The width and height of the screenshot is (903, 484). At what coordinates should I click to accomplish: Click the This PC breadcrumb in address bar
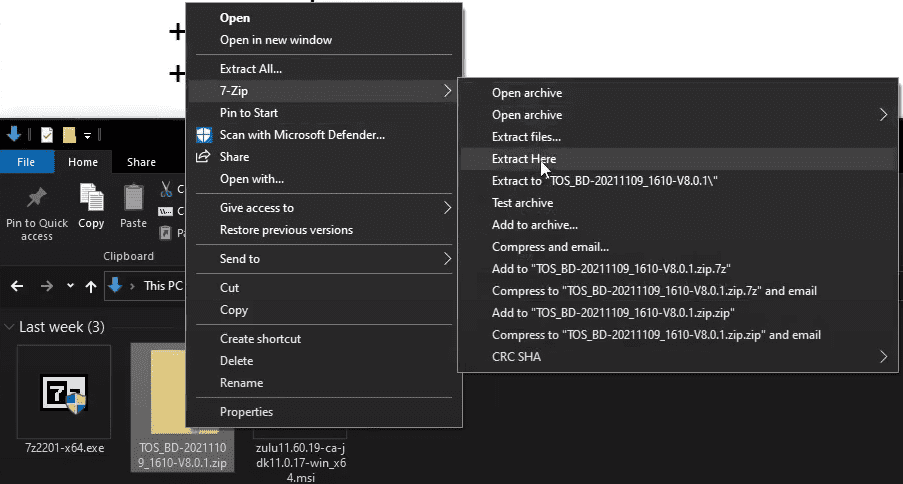click(162, 286)
